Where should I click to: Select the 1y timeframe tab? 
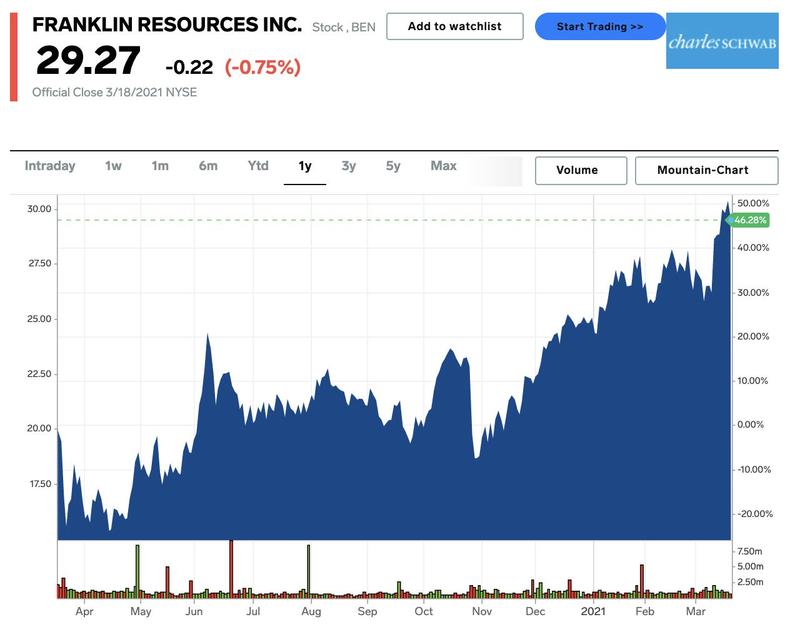pyautogui.click(x=305, y=166)
